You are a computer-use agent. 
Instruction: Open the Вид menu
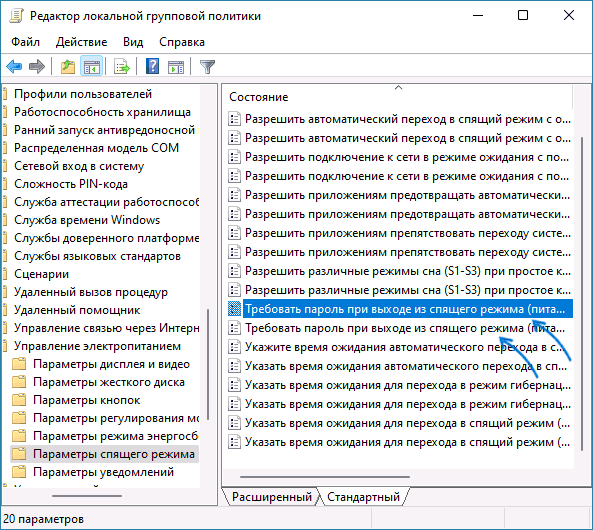[133, 42]
